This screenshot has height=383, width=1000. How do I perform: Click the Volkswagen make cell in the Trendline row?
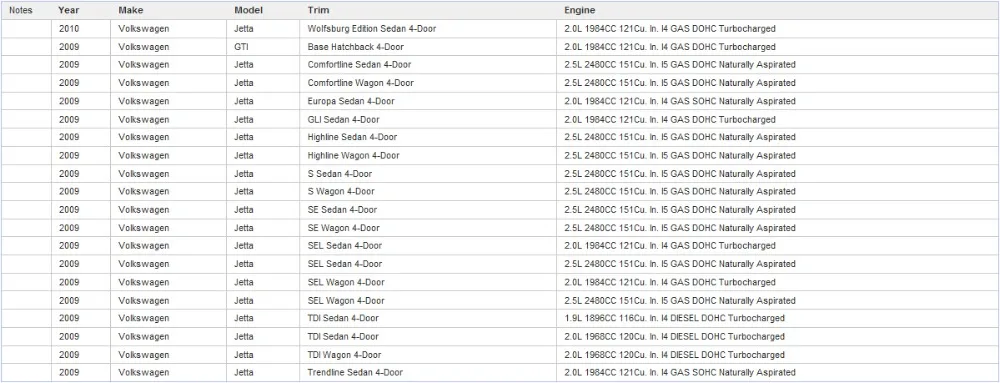(143, 372)
